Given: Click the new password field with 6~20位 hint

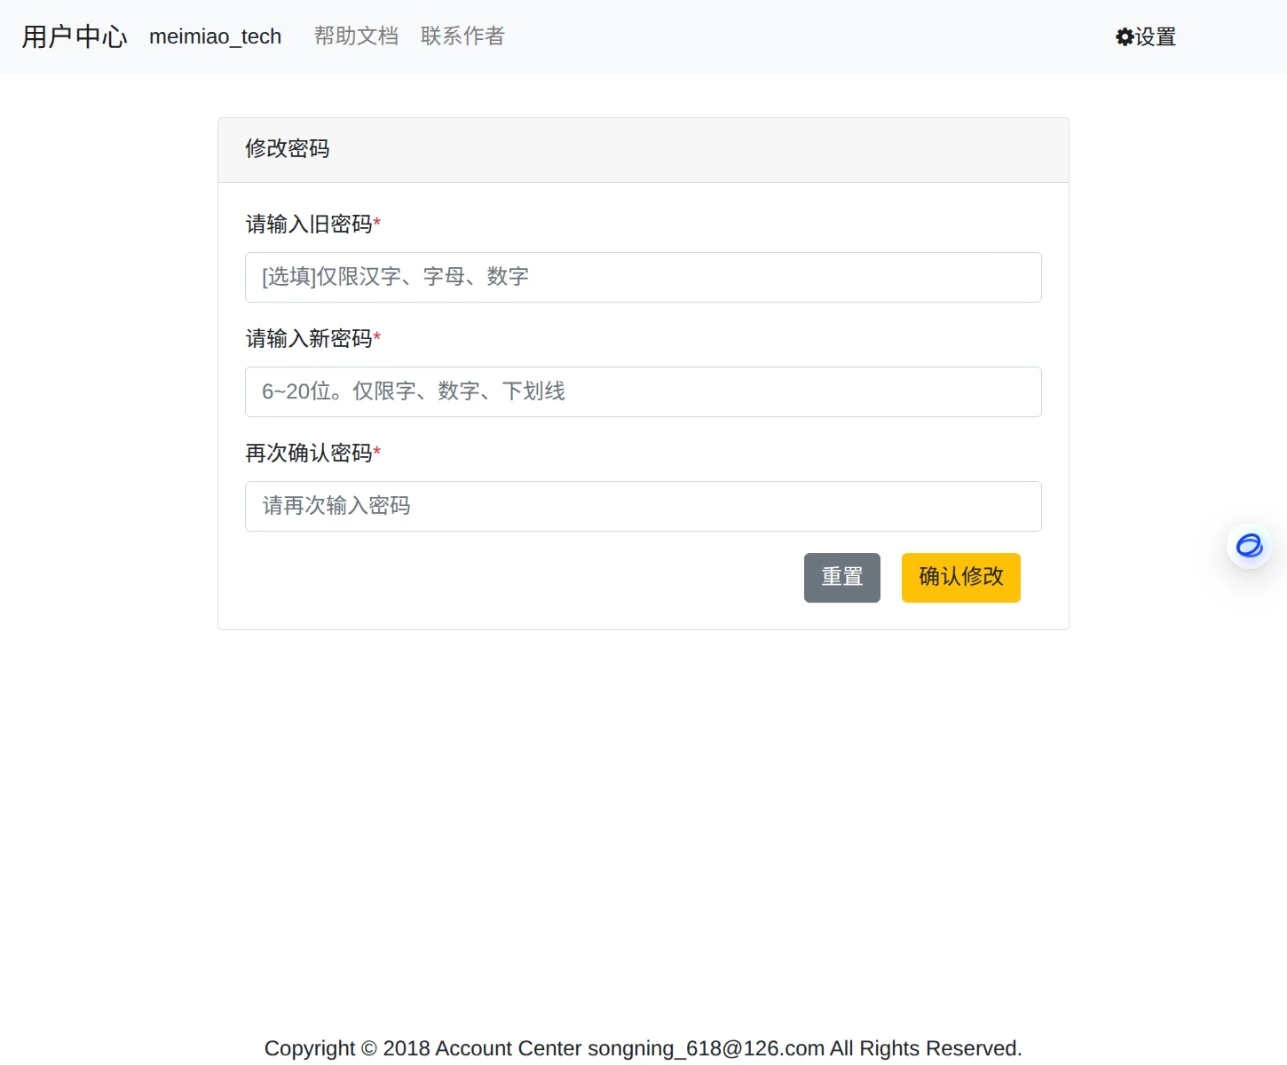Looking at the screenshot, I should click(x=642, y=392).
